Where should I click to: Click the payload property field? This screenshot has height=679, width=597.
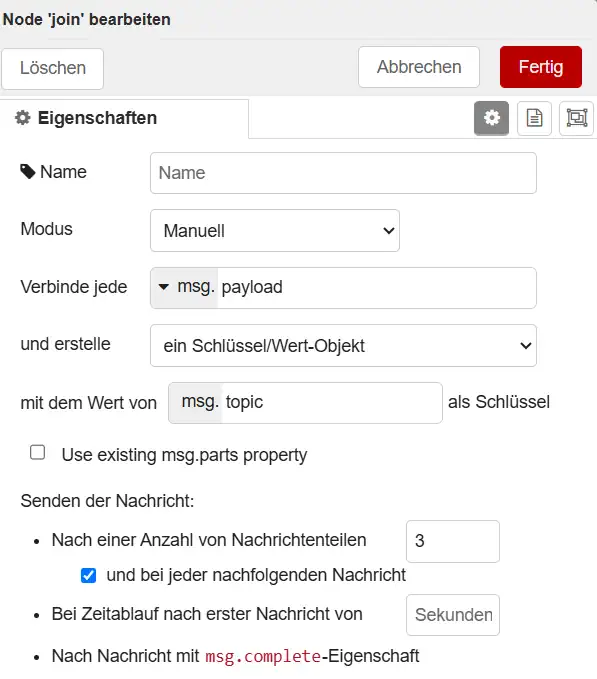[377, 288]
